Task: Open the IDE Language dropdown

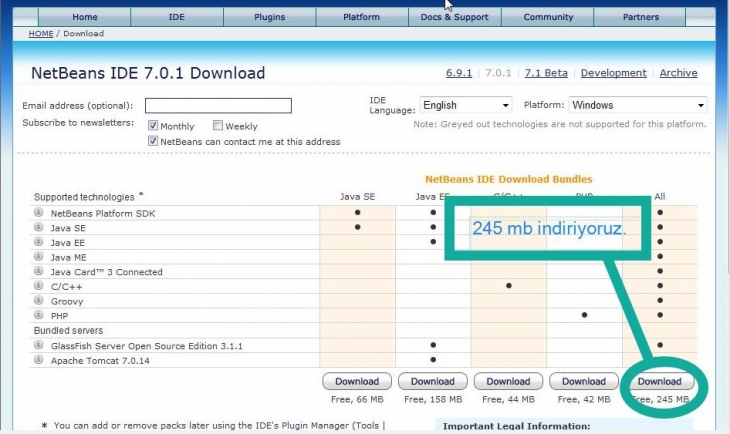Action: coord(465,105)
